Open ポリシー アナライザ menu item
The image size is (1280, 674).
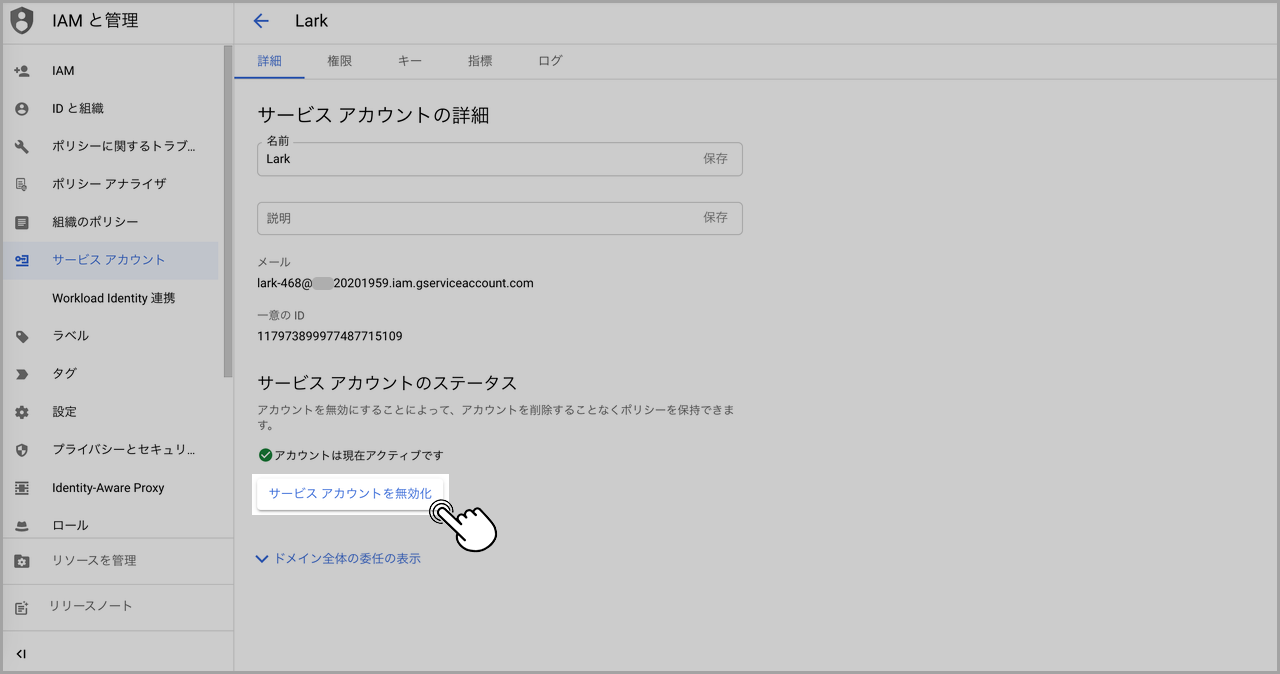110,184
